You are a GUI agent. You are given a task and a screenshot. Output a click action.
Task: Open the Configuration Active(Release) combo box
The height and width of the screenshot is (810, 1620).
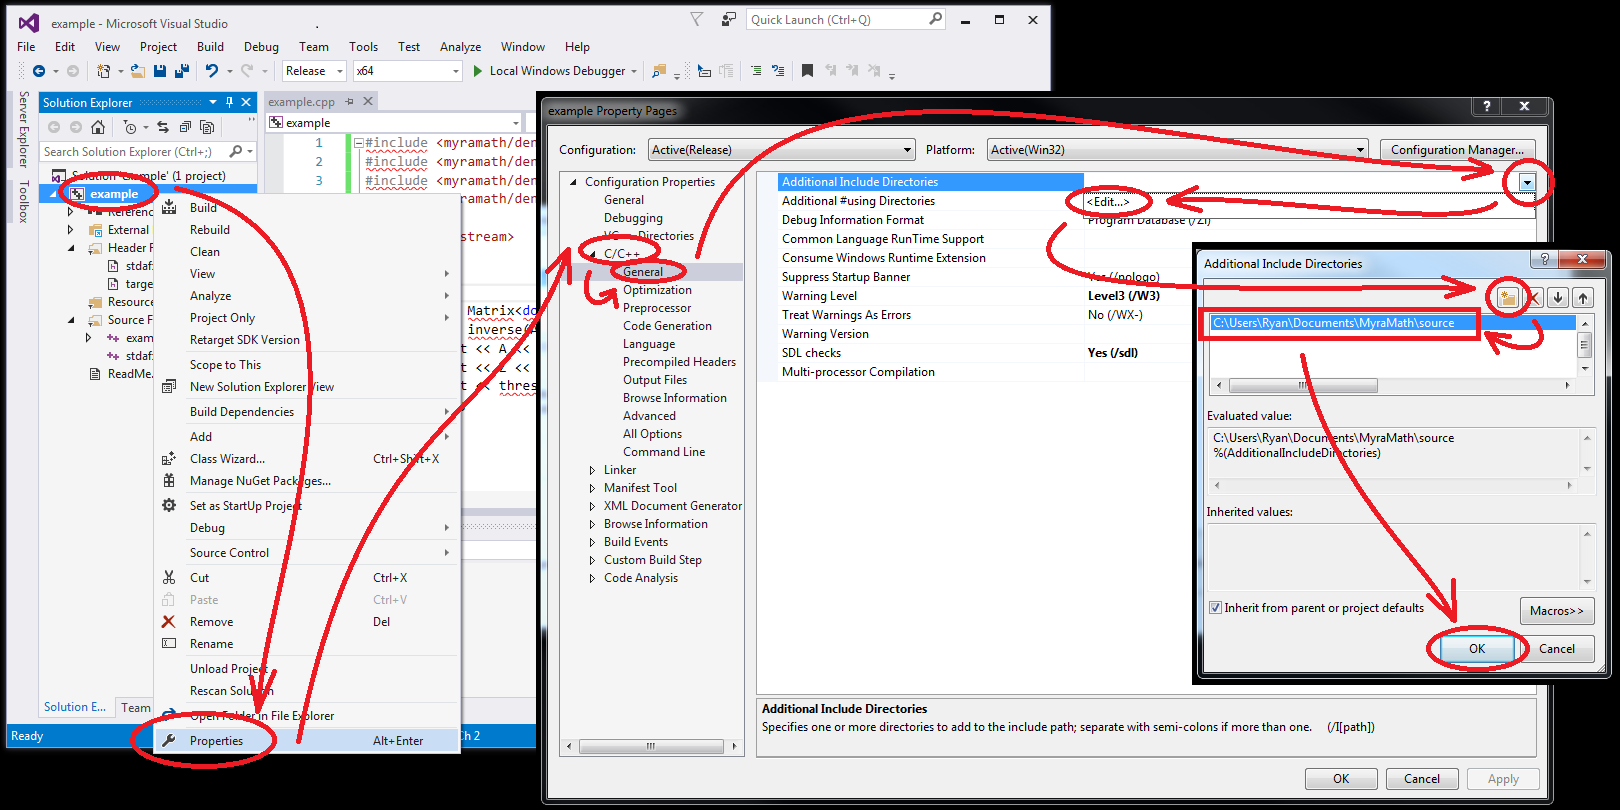click(x=782, y=150)
